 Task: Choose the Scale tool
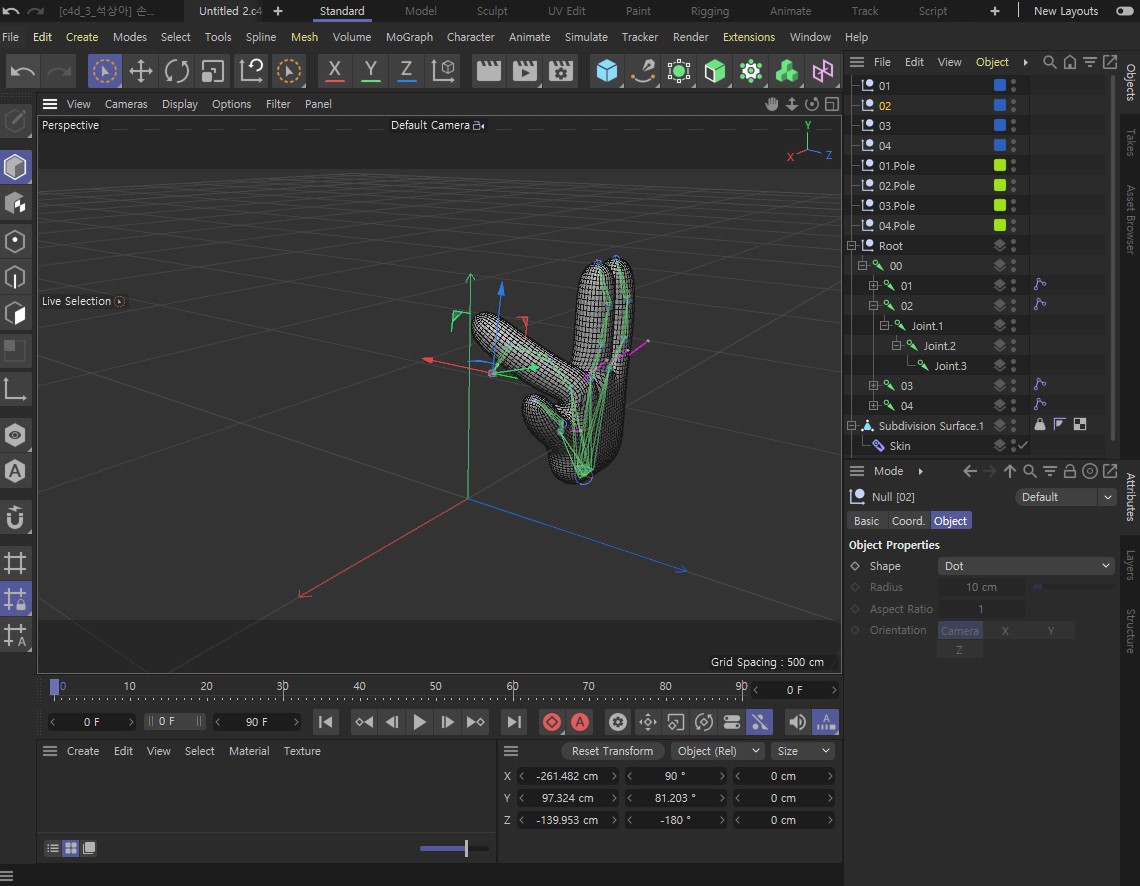tap(213, 71)
